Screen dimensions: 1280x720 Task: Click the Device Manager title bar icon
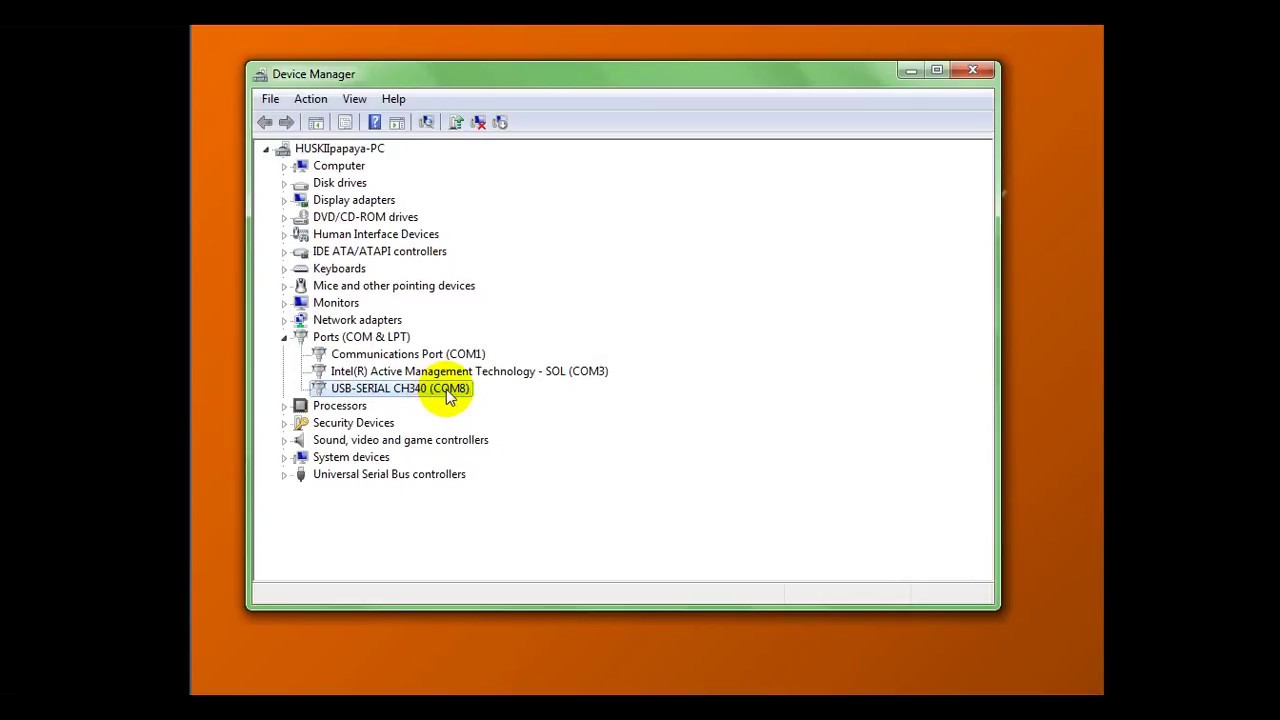[260, 74]
